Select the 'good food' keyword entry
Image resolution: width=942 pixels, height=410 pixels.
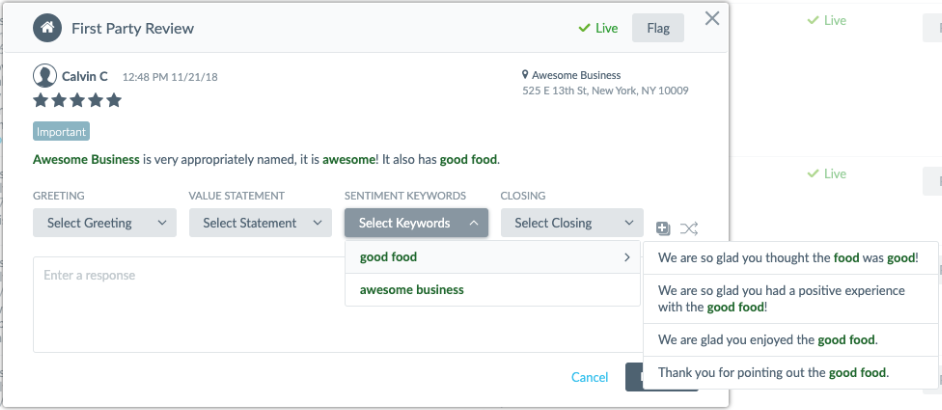pos(493,257)
